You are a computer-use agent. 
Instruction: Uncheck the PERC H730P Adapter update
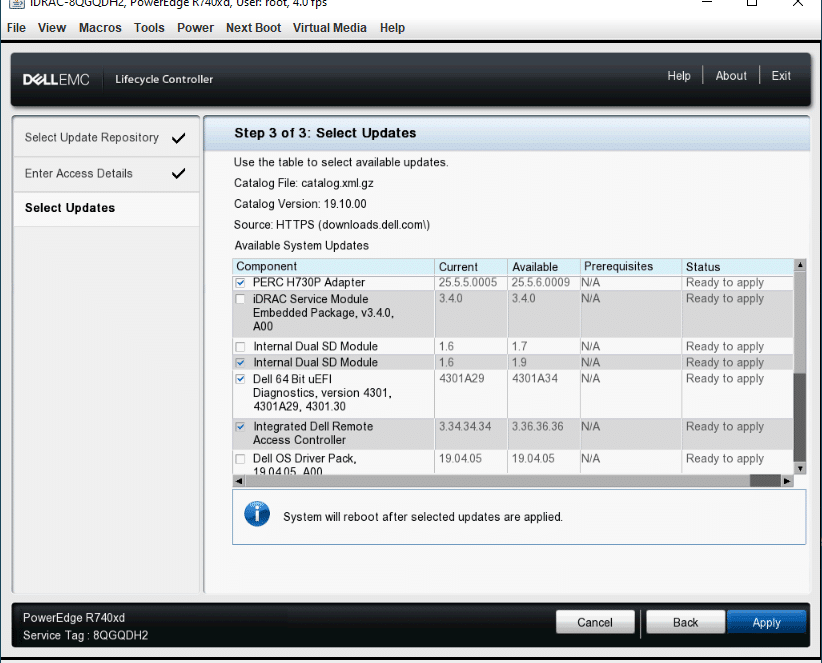[x=241, y=283]
